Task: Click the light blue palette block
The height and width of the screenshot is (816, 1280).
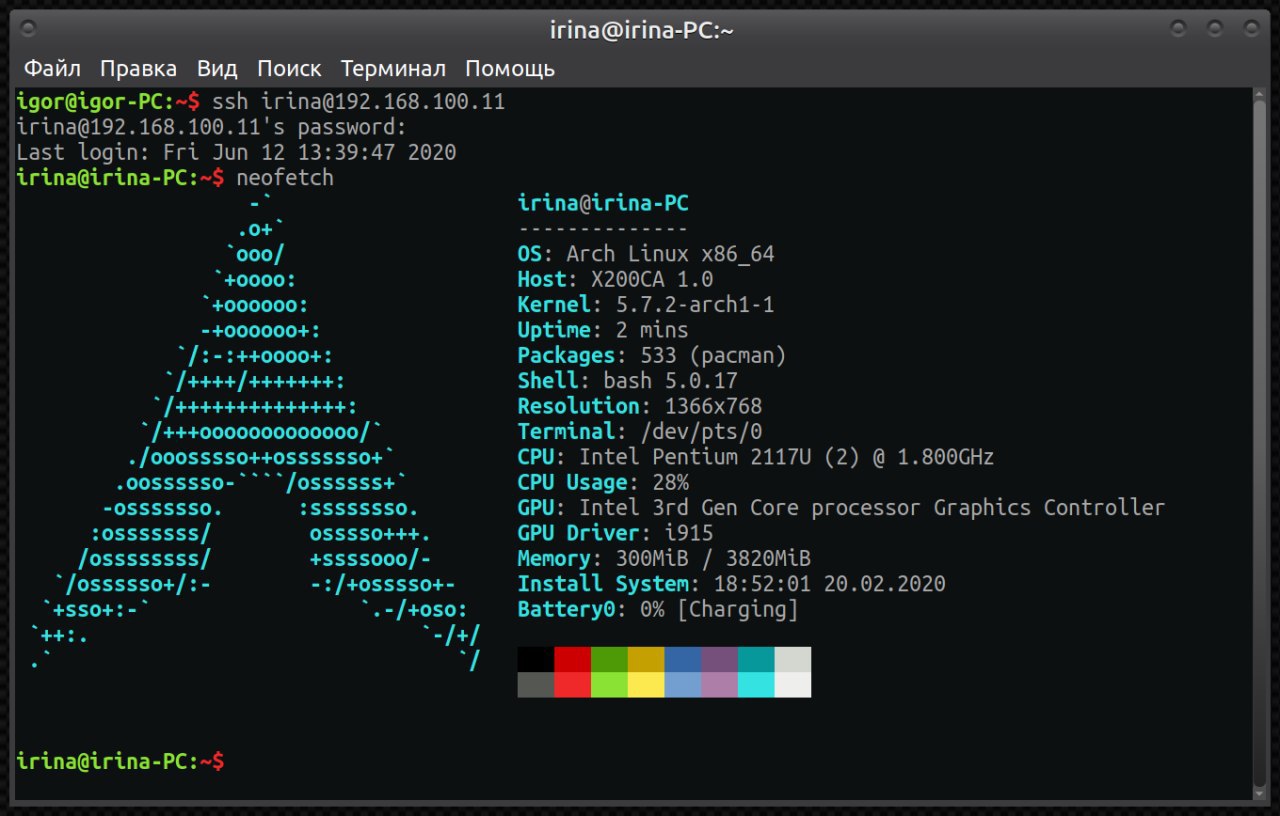Action: tap(683, 684)
